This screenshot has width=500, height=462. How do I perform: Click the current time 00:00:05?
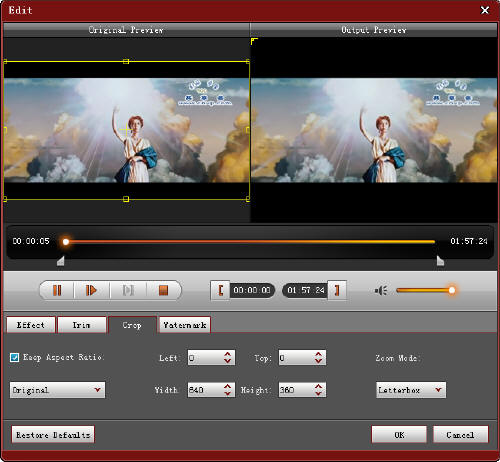coord(31,241)
